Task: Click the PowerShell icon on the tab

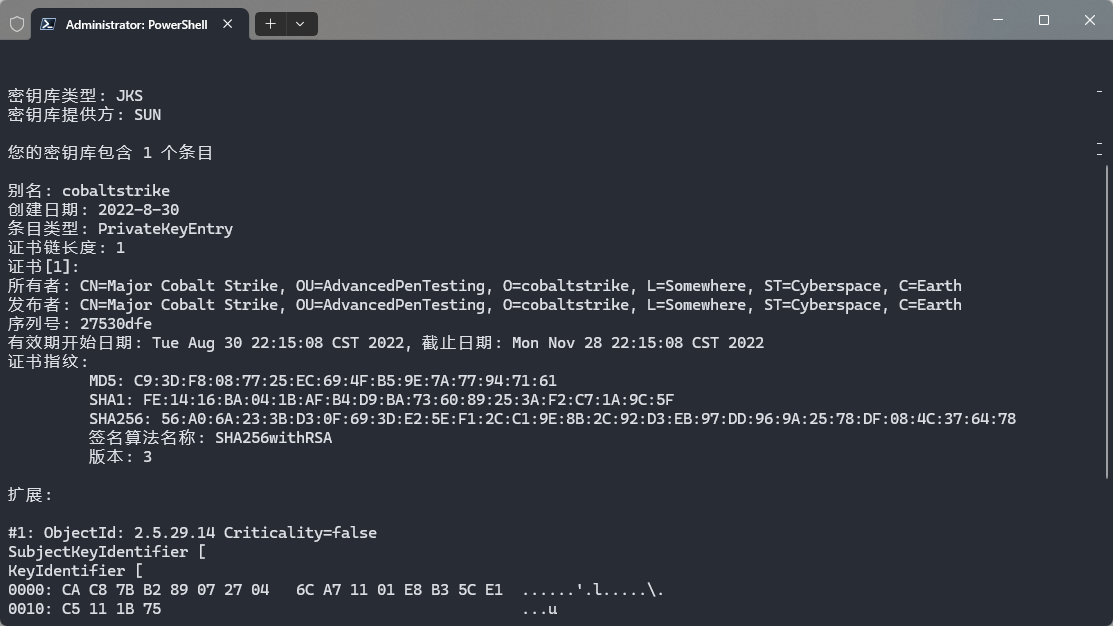Action: click(48, 24)
